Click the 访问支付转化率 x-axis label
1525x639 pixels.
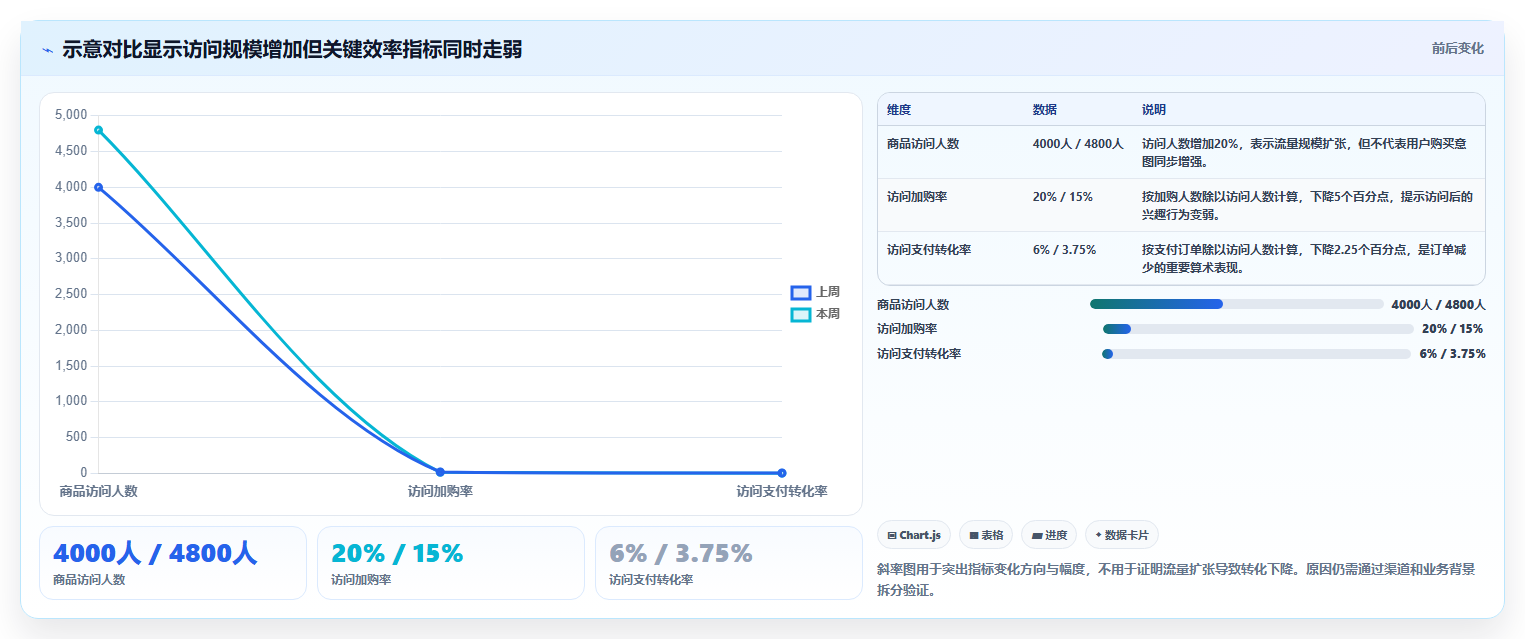click(782, 491)
